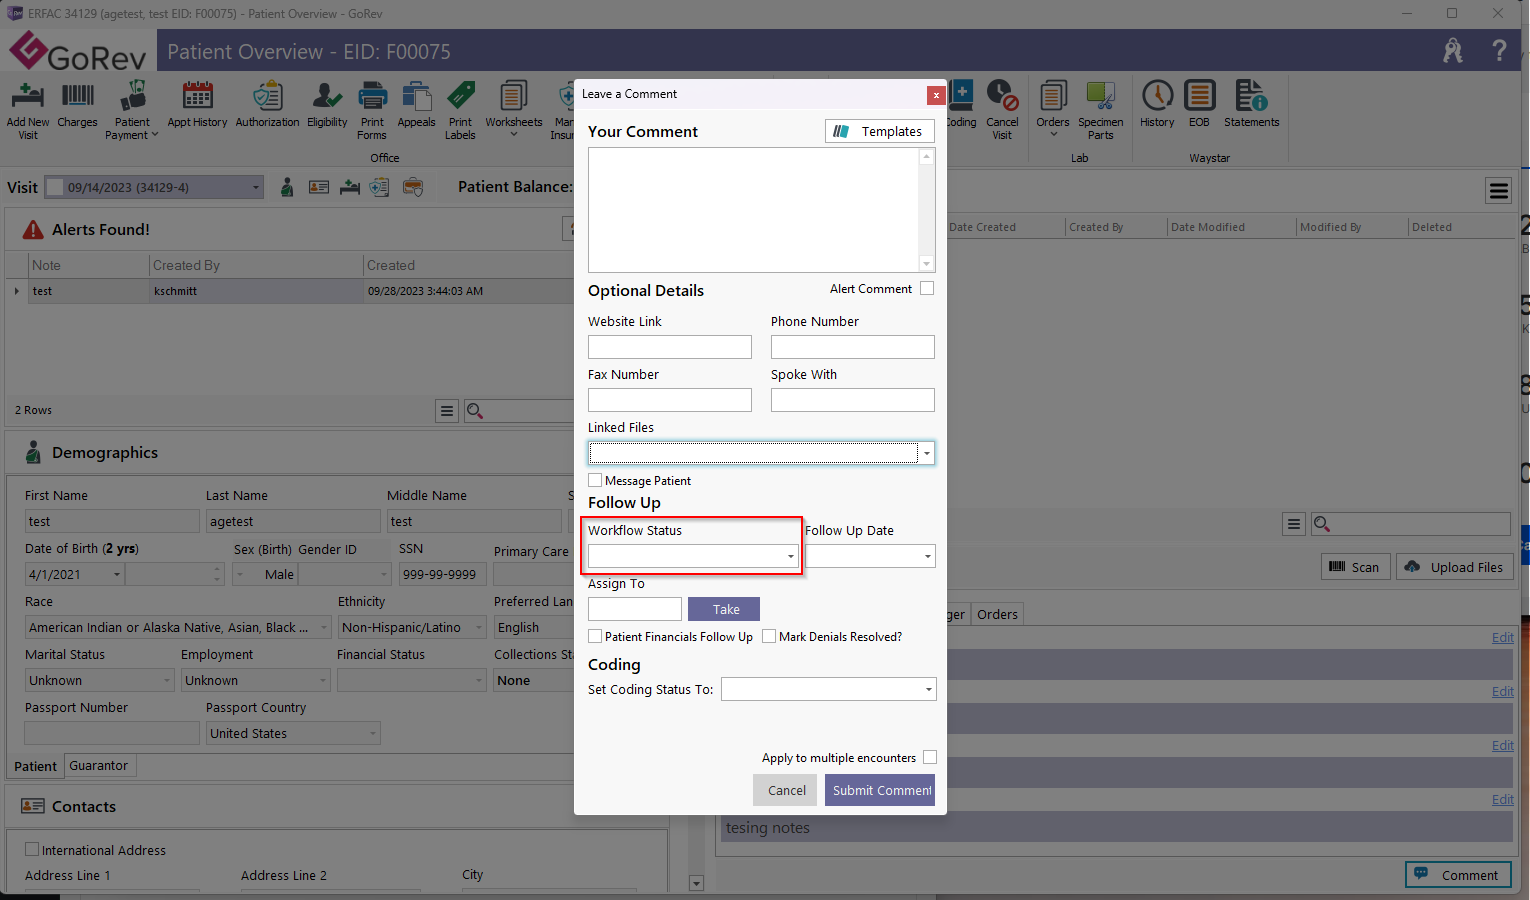Click the Scan button
Screen dimensions: 1530x900
(x=1356, y=567)
